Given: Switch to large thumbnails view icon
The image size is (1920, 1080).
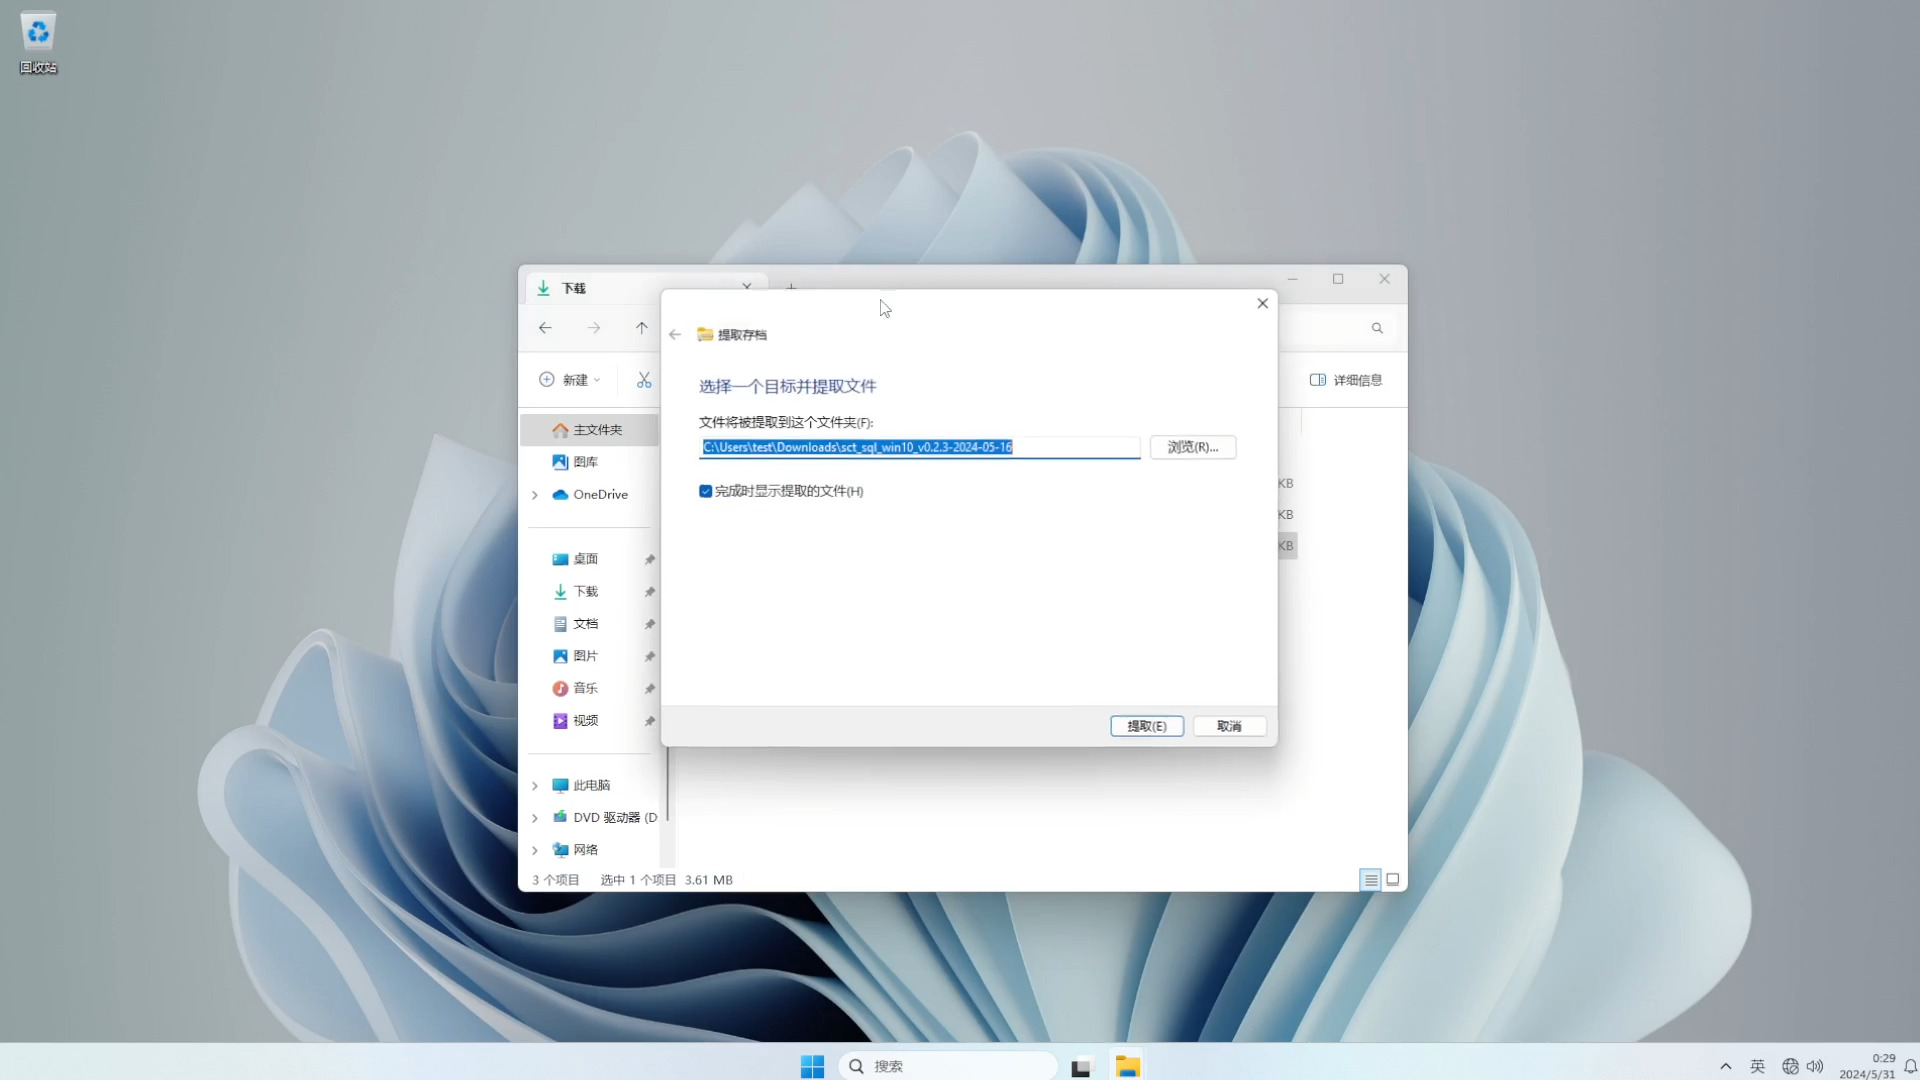Looking at the screenshot, I should [1392, 880].
